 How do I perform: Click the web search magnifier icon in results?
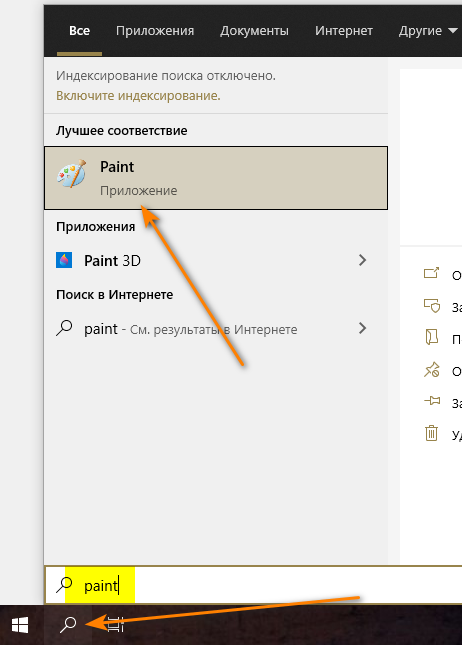tap(64, 329)
